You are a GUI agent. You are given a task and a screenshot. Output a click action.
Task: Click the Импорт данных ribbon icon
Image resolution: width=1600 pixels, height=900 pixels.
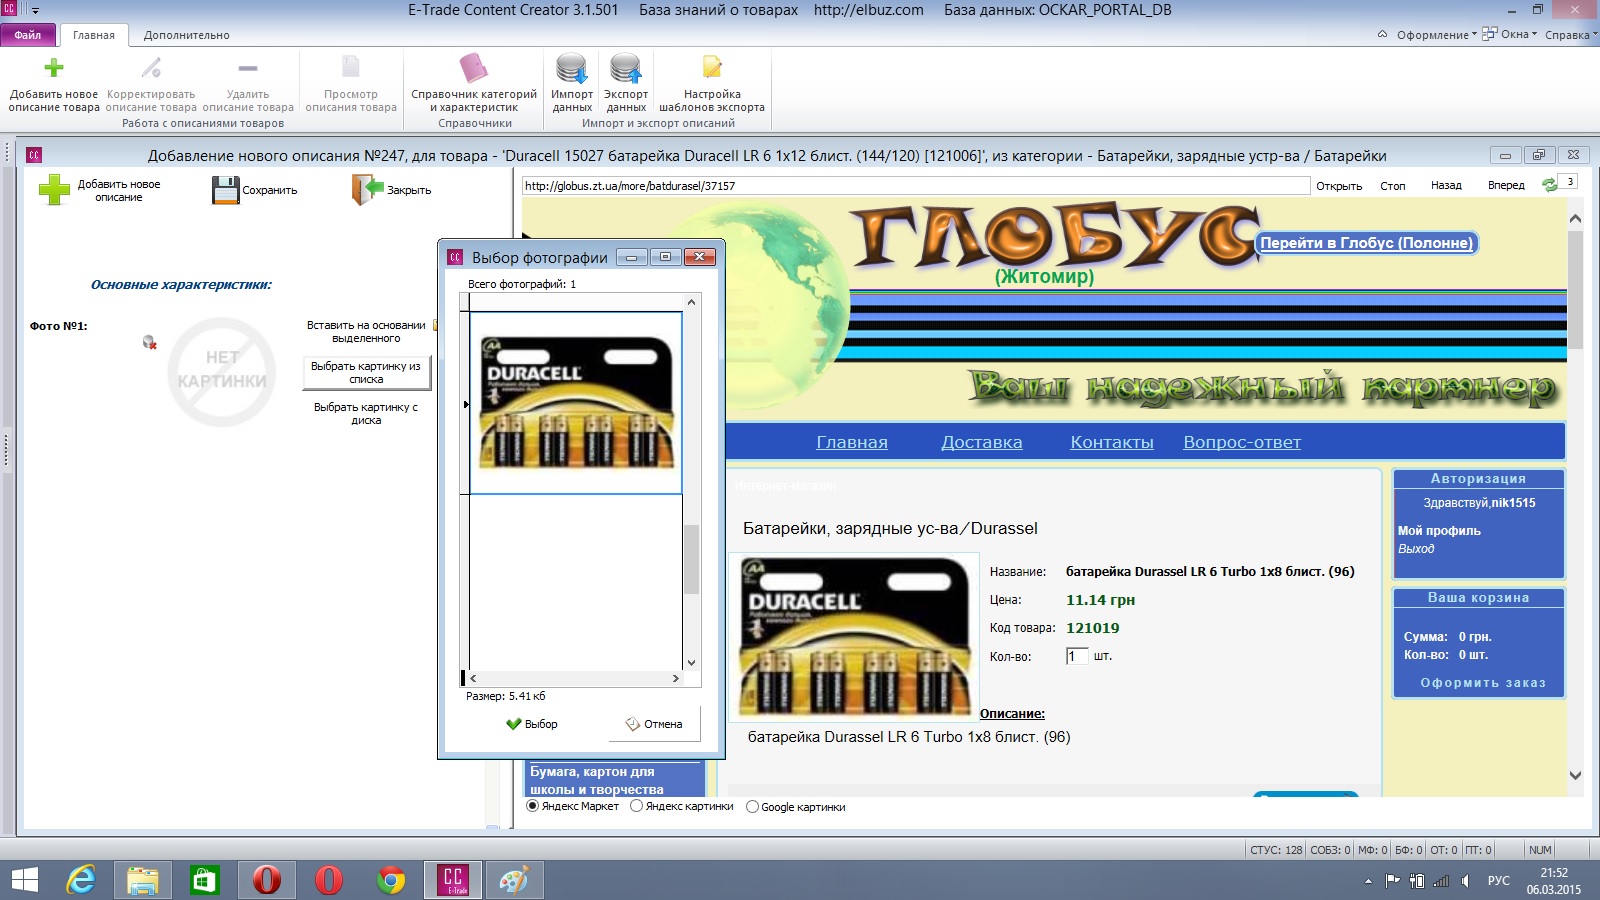572,68
